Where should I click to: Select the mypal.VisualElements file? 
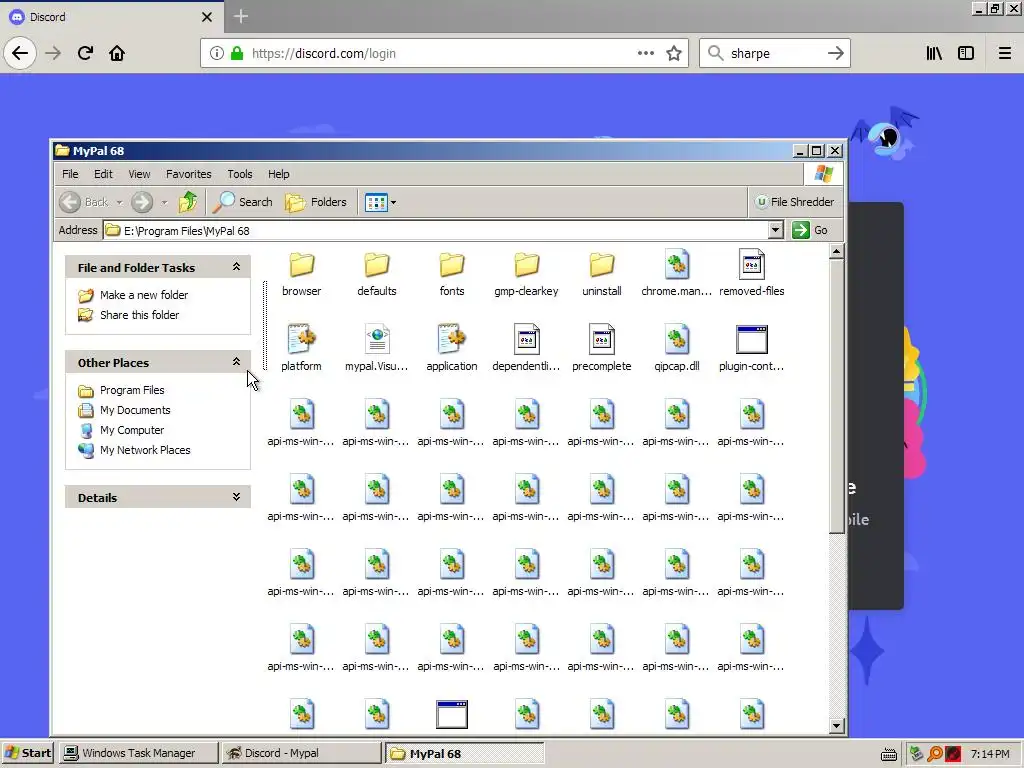point(377,348)
